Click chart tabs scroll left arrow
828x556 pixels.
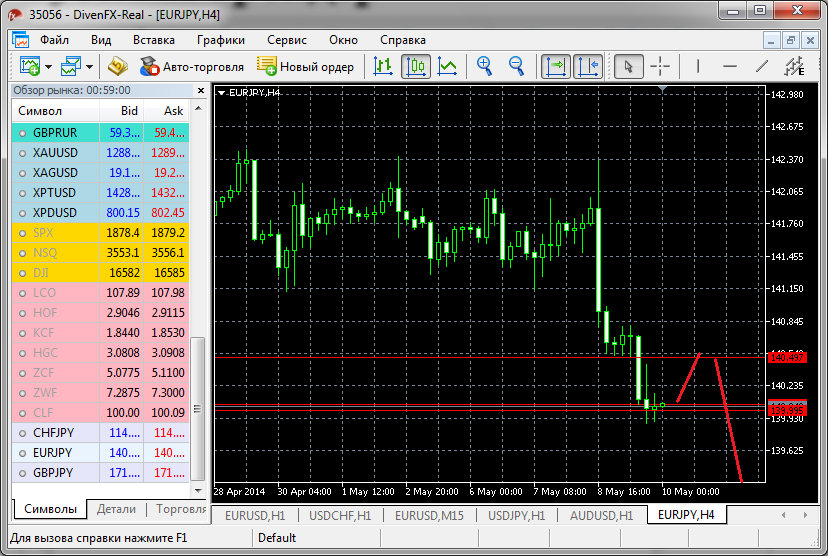pos(784,515)
